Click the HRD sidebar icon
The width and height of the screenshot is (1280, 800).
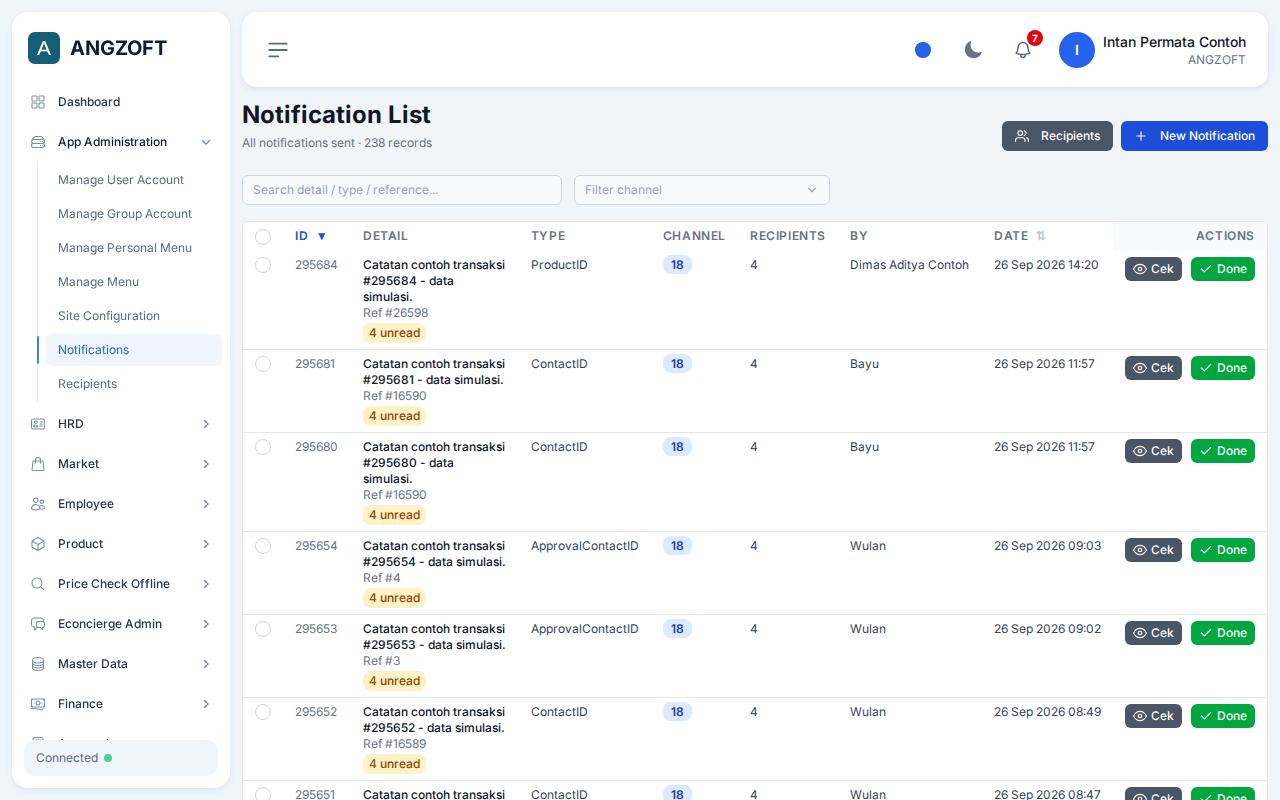coord(38,424)
